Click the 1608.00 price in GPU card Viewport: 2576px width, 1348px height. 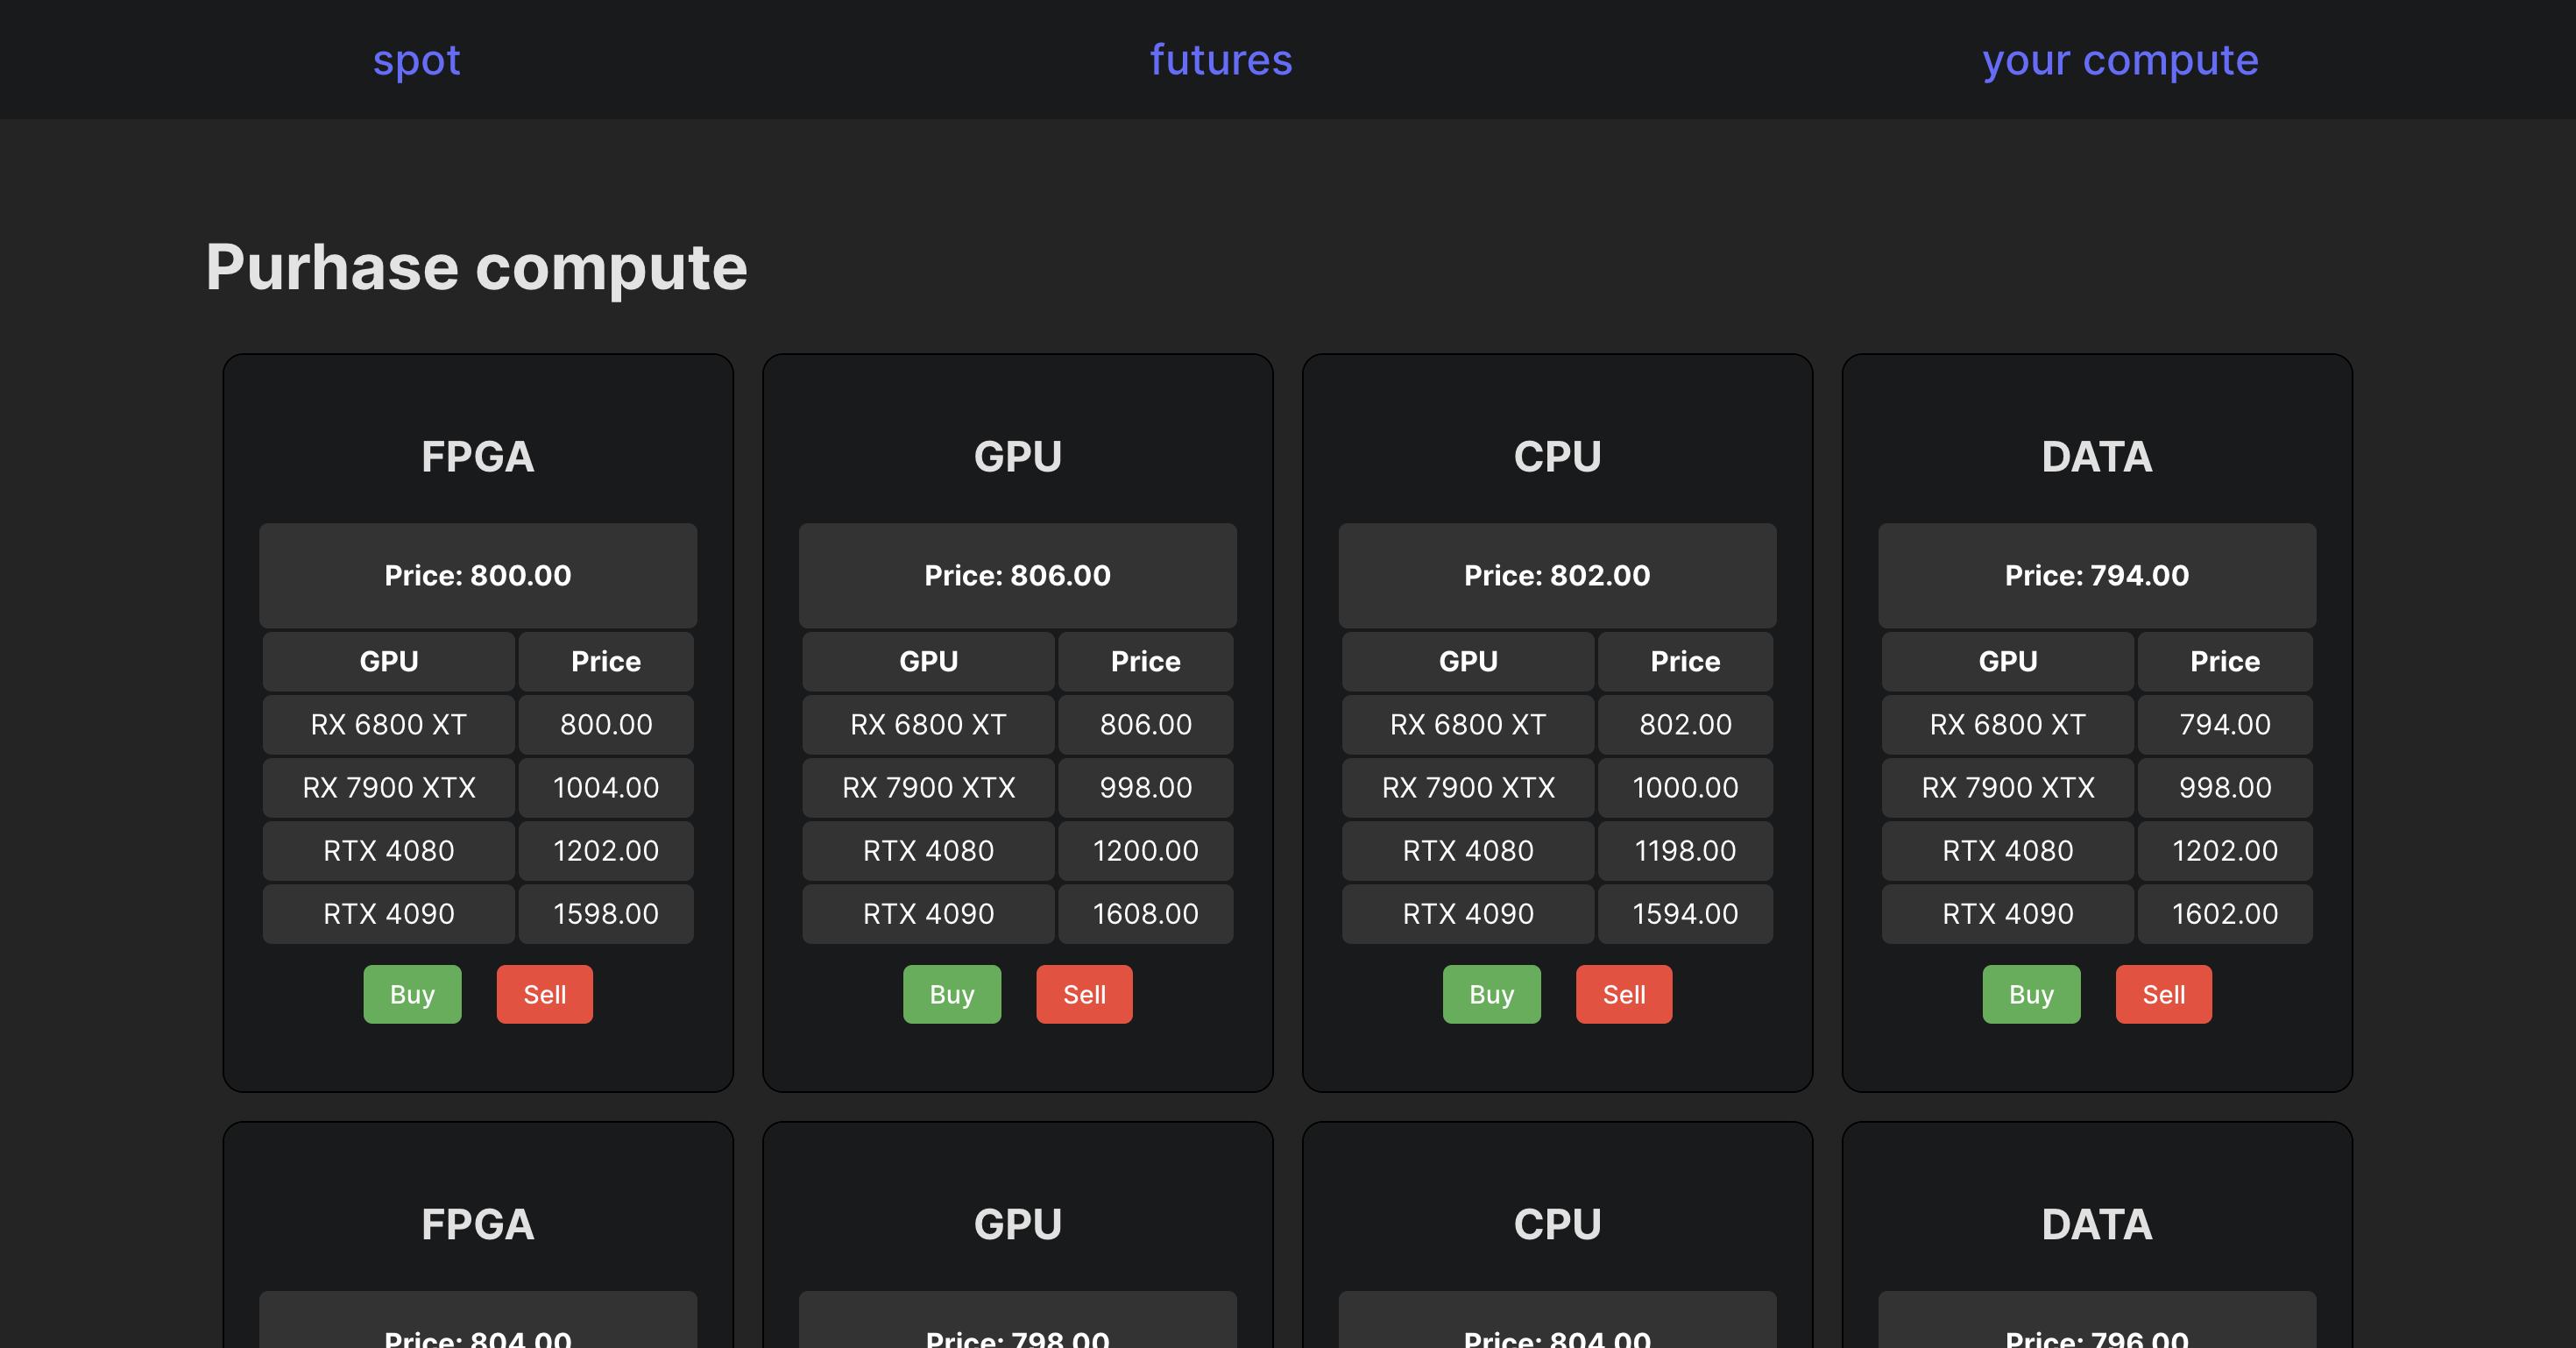1145,913
